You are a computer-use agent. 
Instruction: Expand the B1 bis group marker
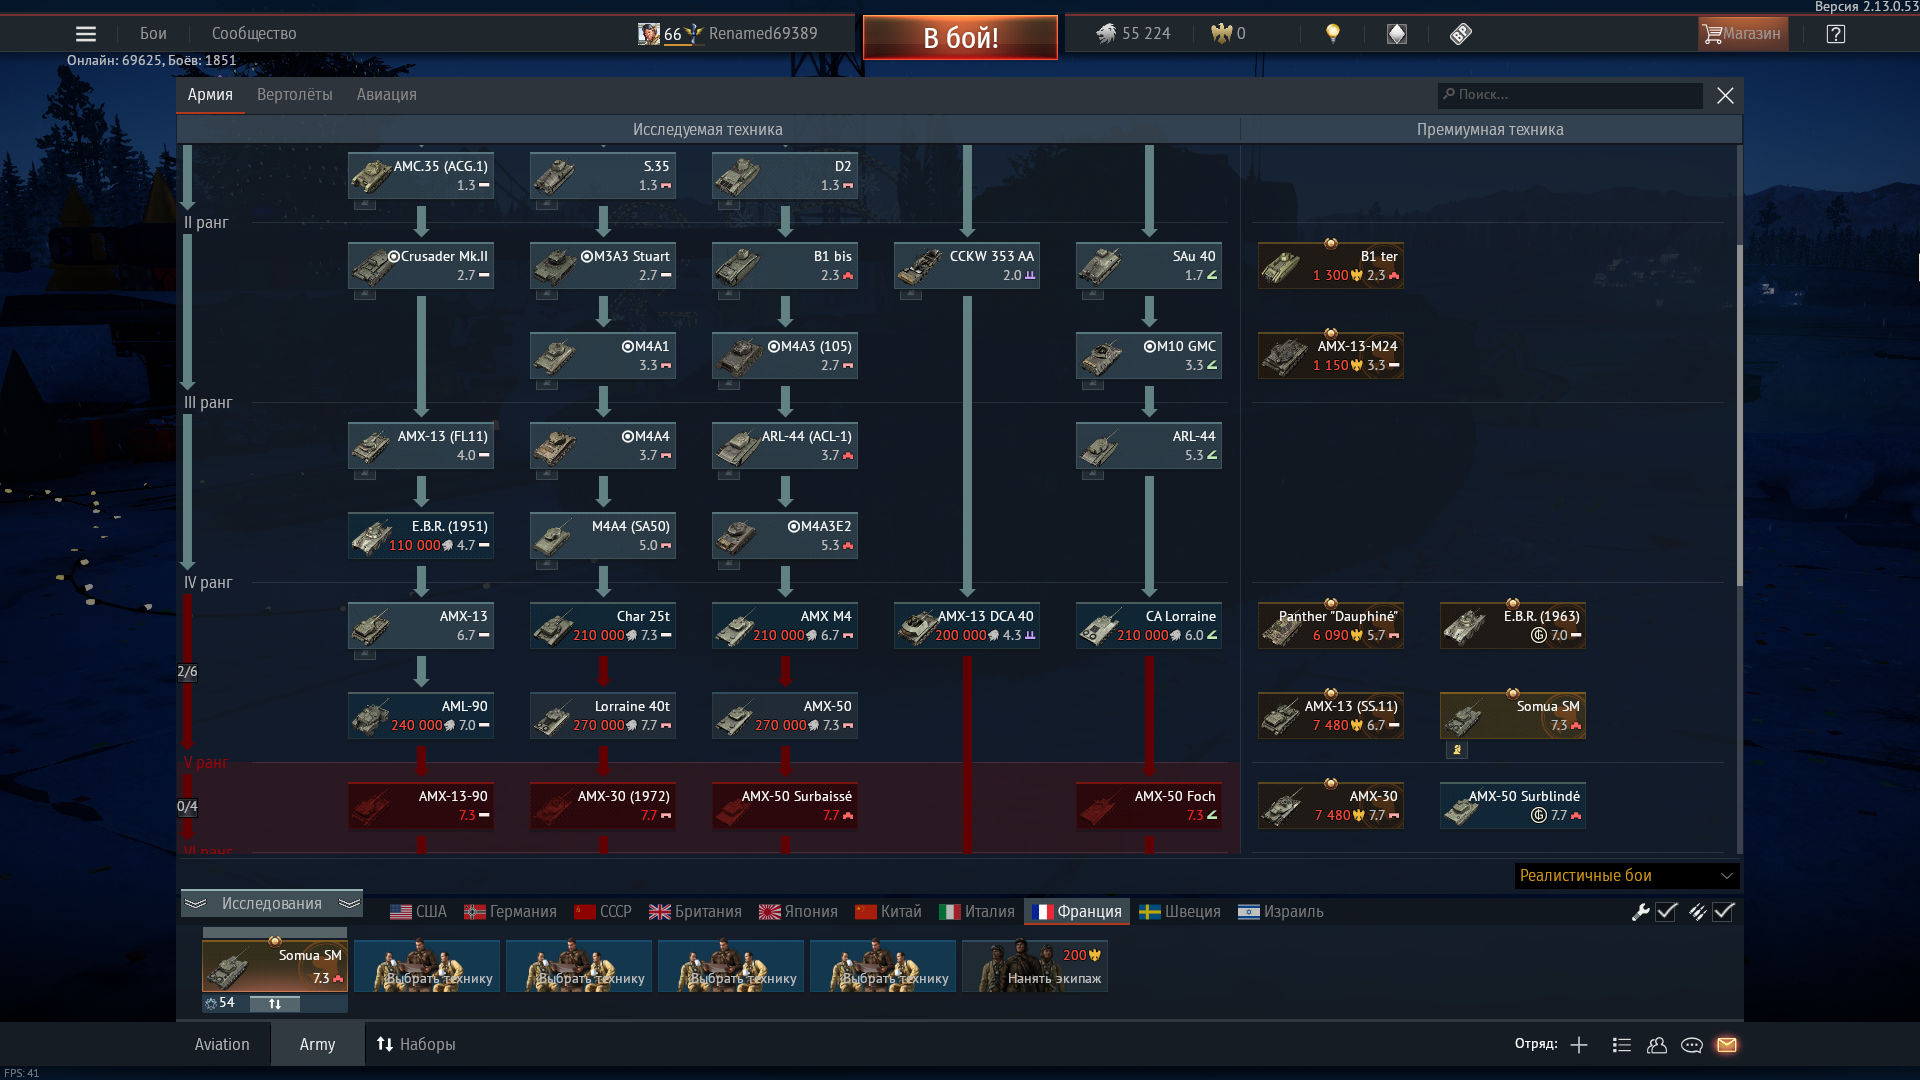[x=729, y=294]
